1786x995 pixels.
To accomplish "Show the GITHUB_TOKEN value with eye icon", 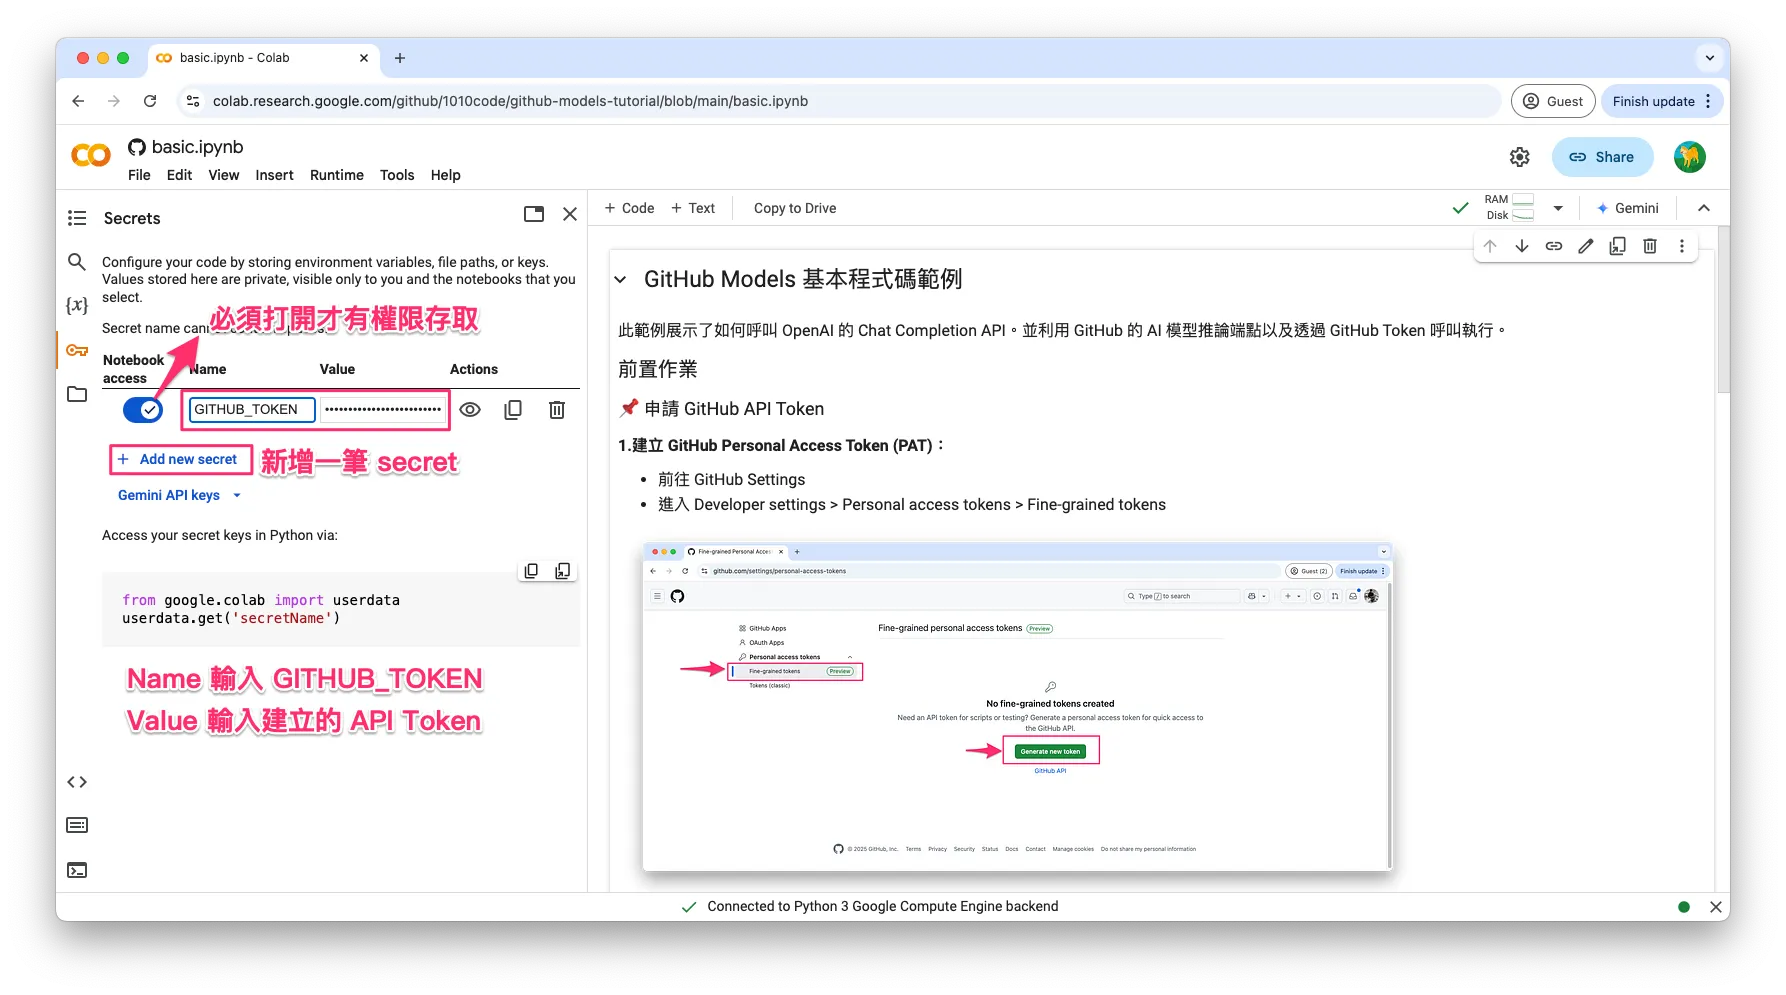I will point(470,410).
